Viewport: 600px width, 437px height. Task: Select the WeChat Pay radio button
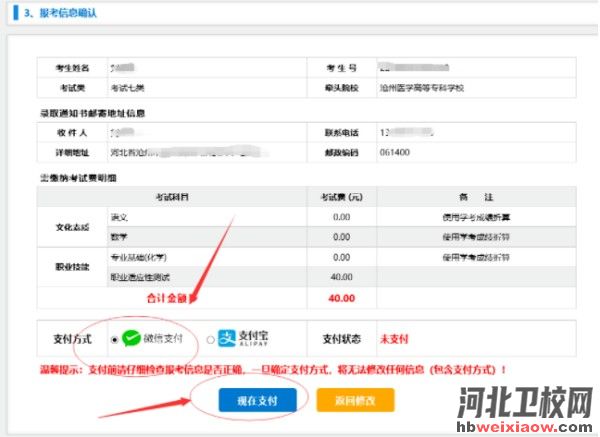114,339
